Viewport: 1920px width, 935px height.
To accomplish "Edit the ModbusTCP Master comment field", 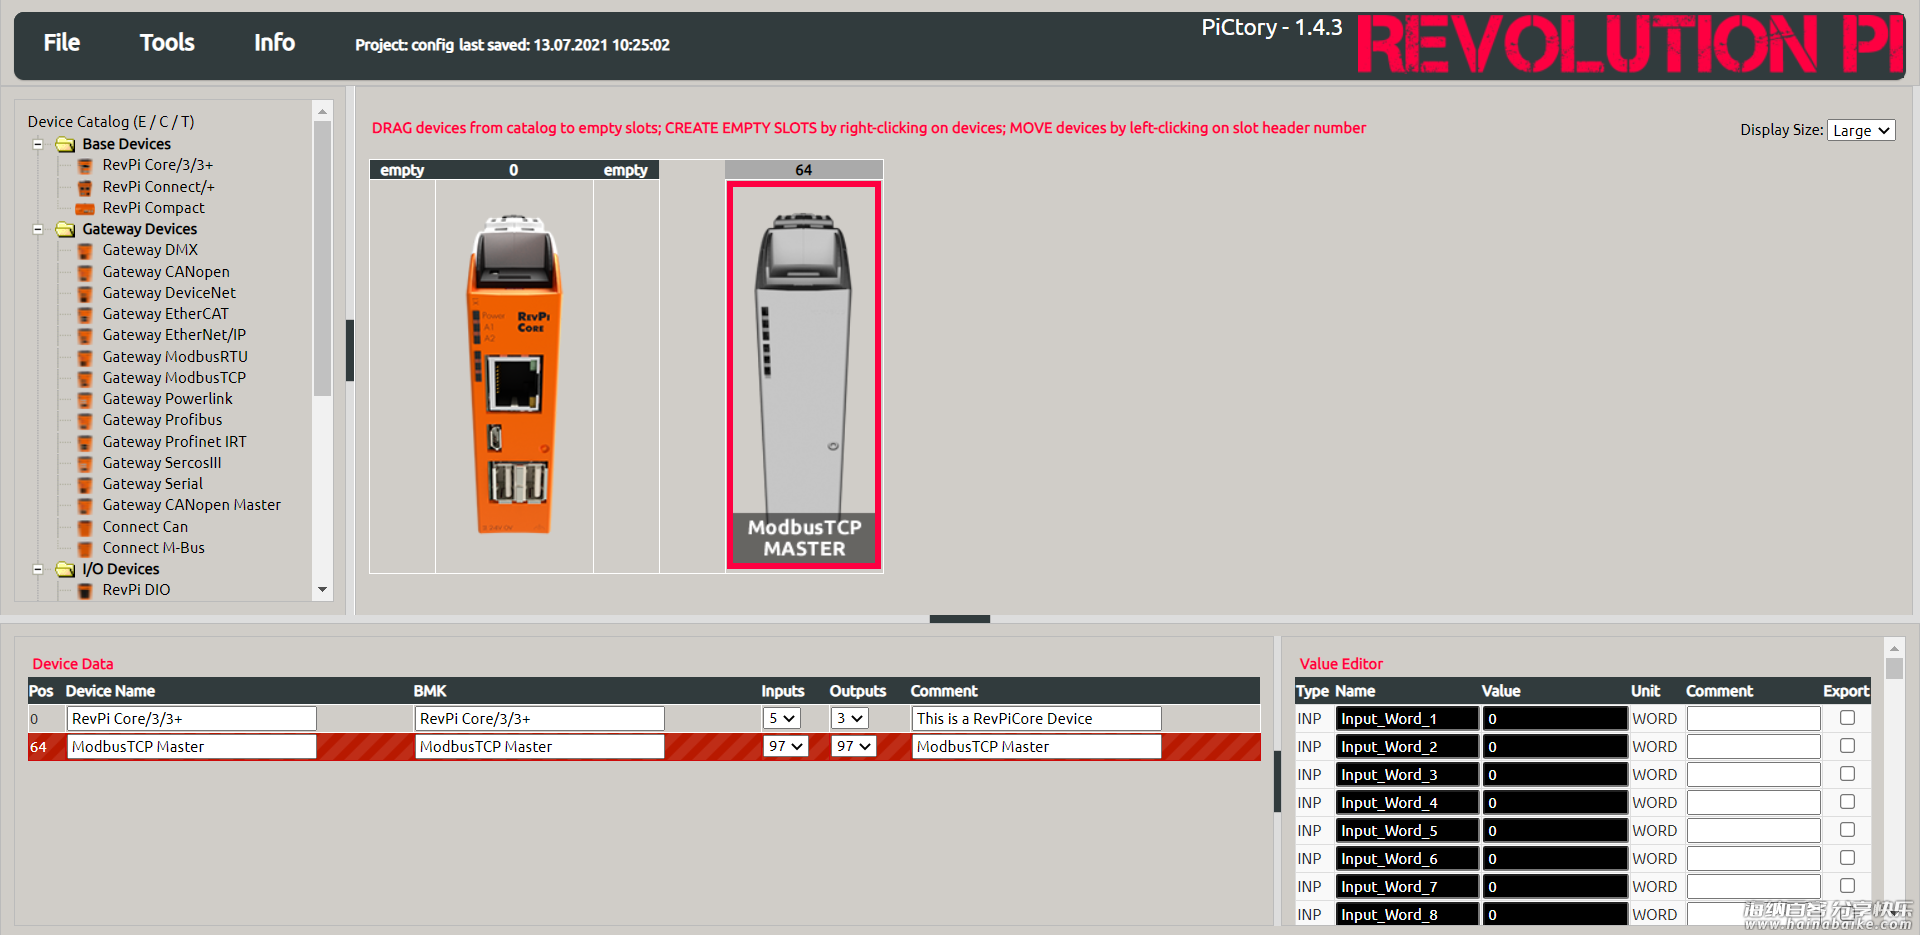I will (x=1036, y=746).
